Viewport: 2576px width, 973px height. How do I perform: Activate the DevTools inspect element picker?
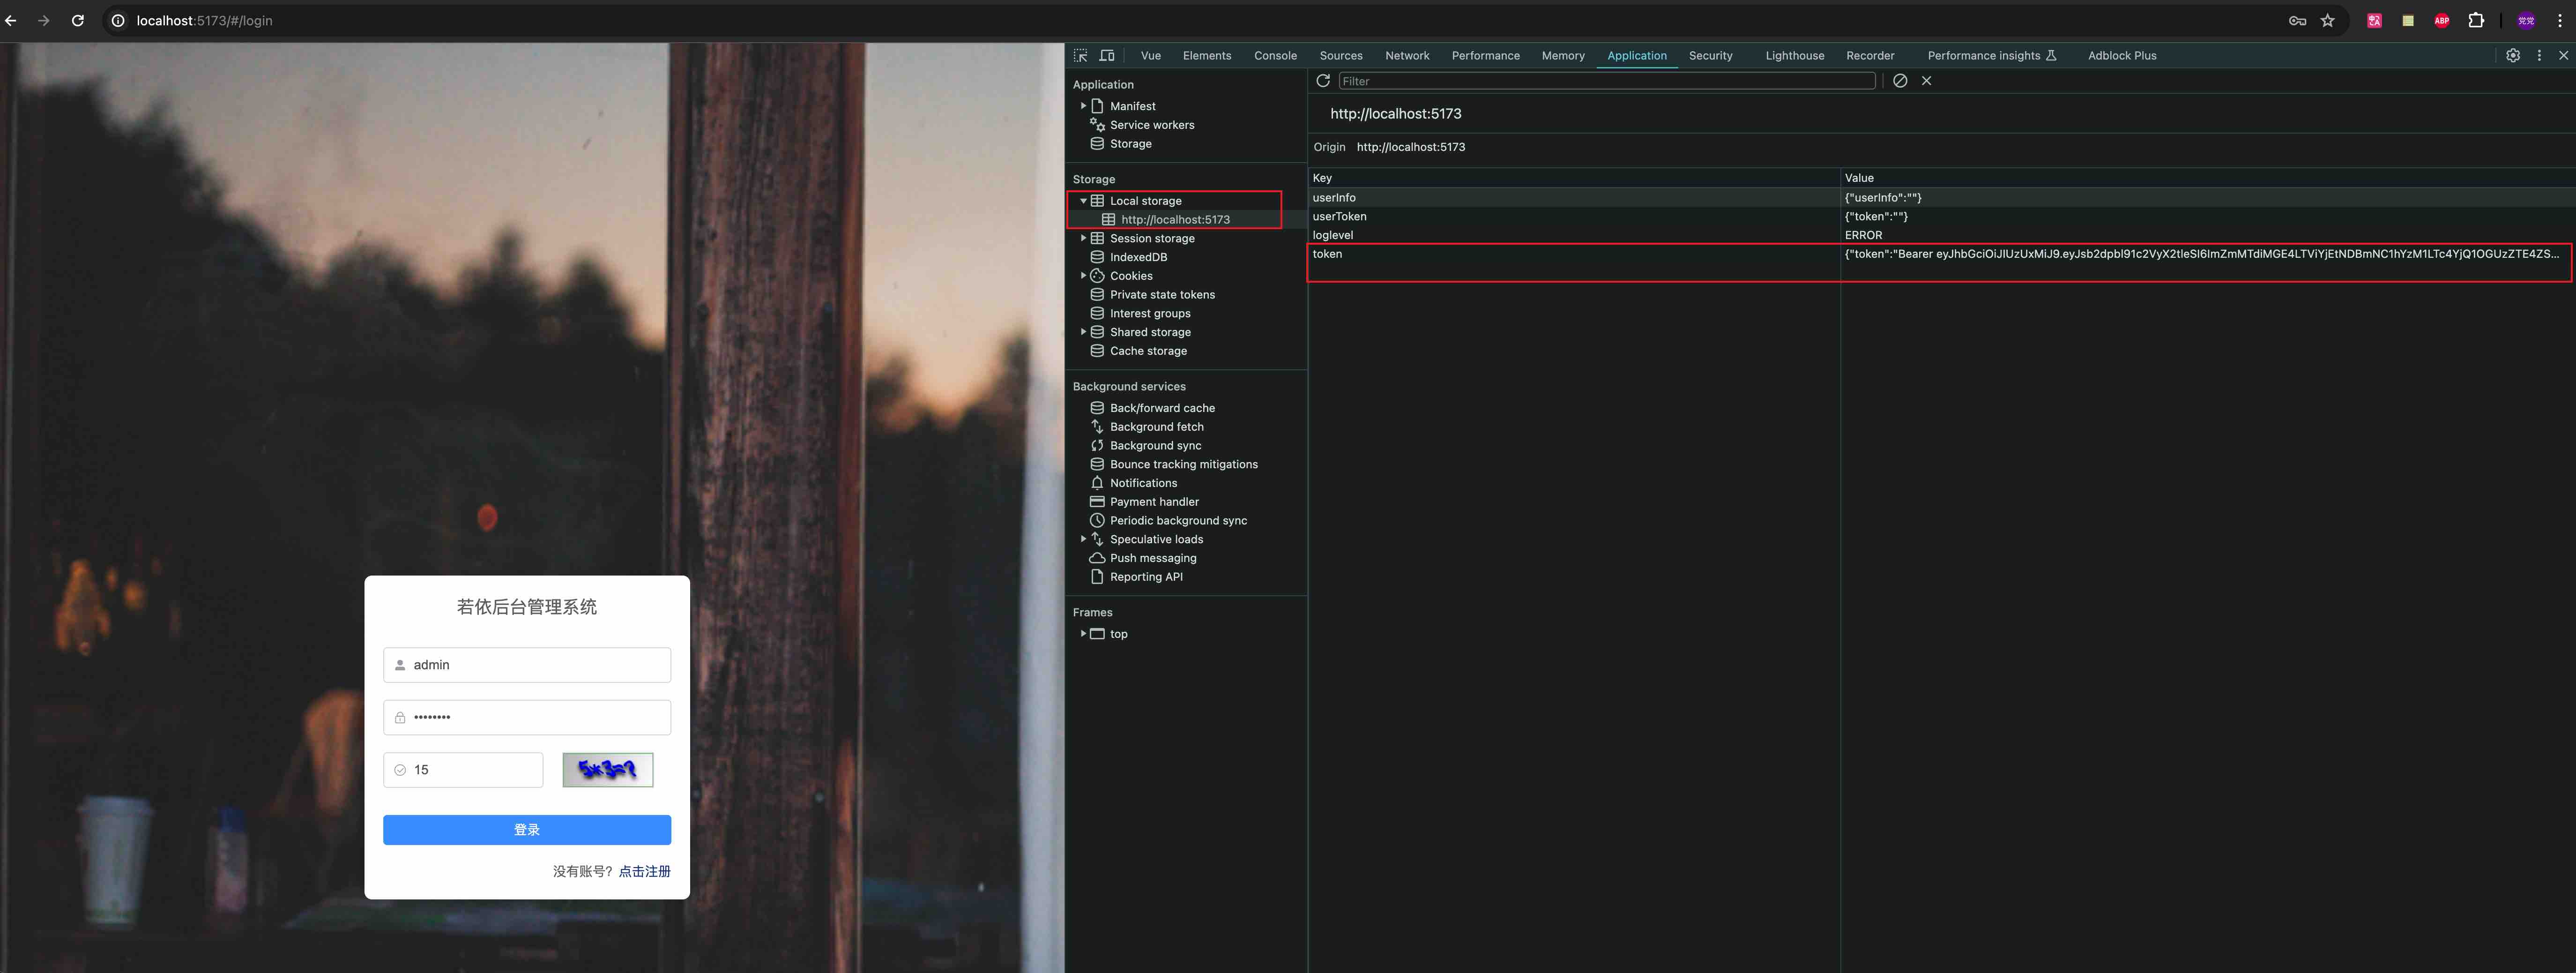coord(1081,56)
